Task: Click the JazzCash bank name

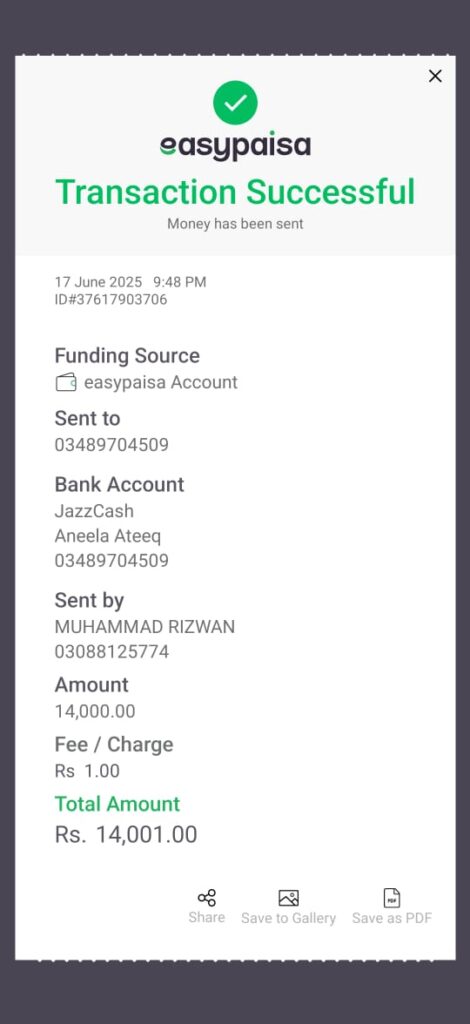Action: (94, 511)
